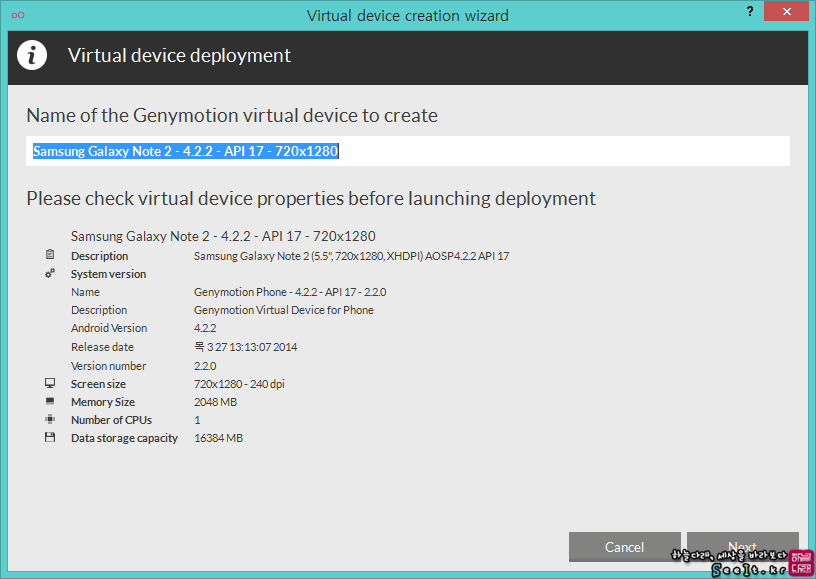Click the virtual device name text field
This screenshot has height=579, width=816.
408,151
